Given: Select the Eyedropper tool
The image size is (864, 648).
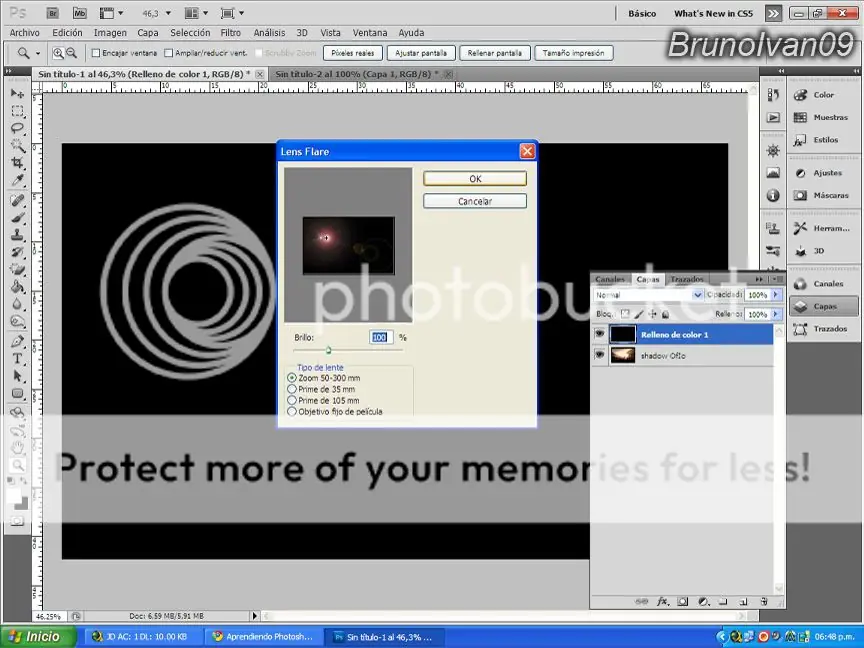Looking at the screenshot, I should 17,180.
